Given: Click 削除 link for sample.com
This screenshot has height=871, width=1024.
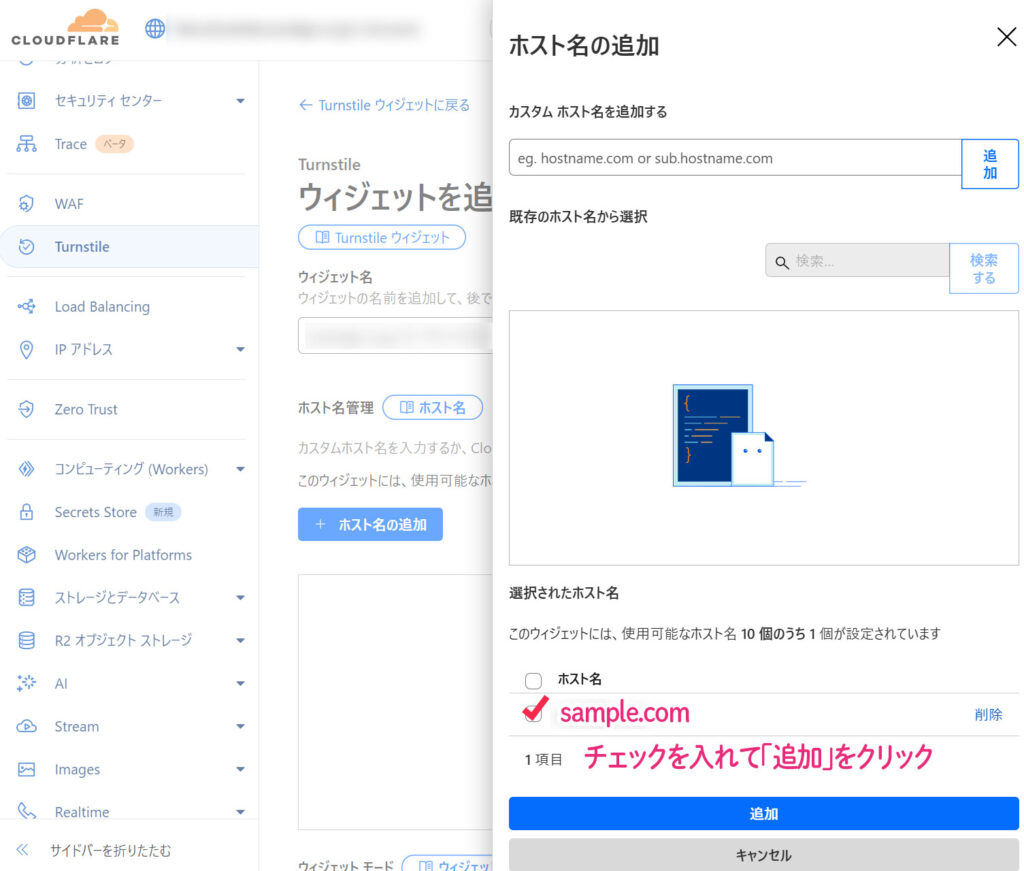Looking at the screenshot, I should pos(988,715).
